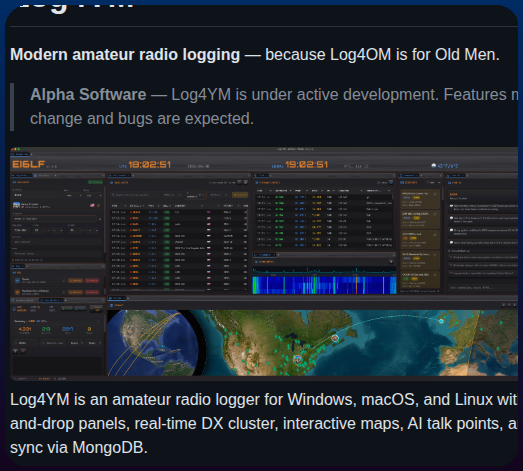Click the bold text "Modern amateur radio logging"
This screenshot has width=523, height=471.
(x=125, y=55)
